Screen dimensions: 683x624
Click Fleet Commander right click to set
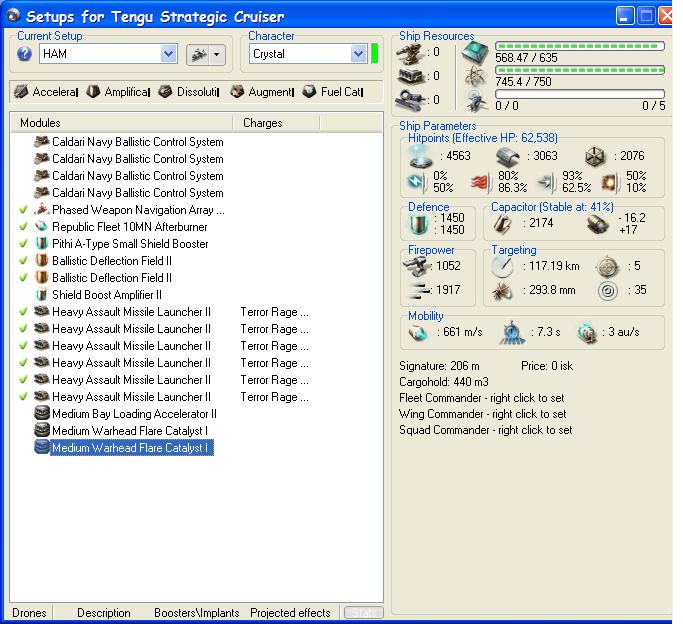click(x=481, y=398)
